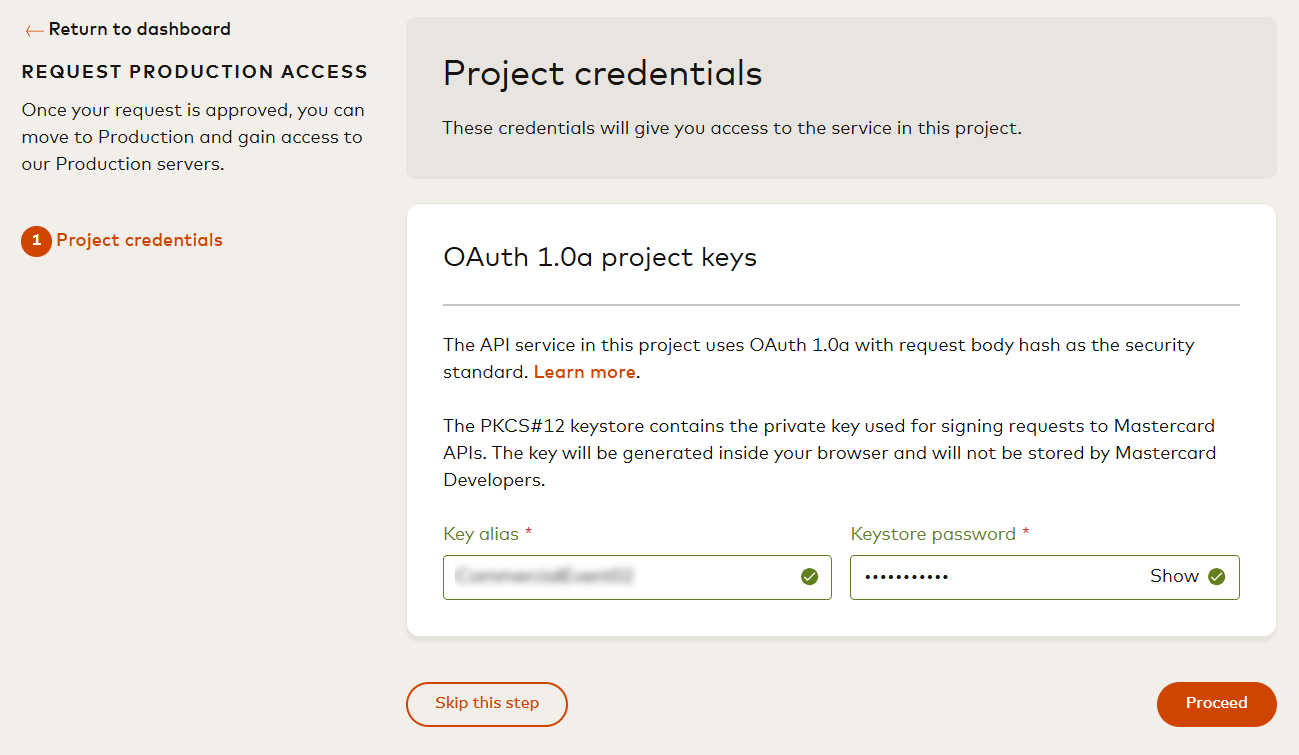
Task: Click the orange step 1 circle indicator
Action: pyautogui.click(x=36, y=241)
